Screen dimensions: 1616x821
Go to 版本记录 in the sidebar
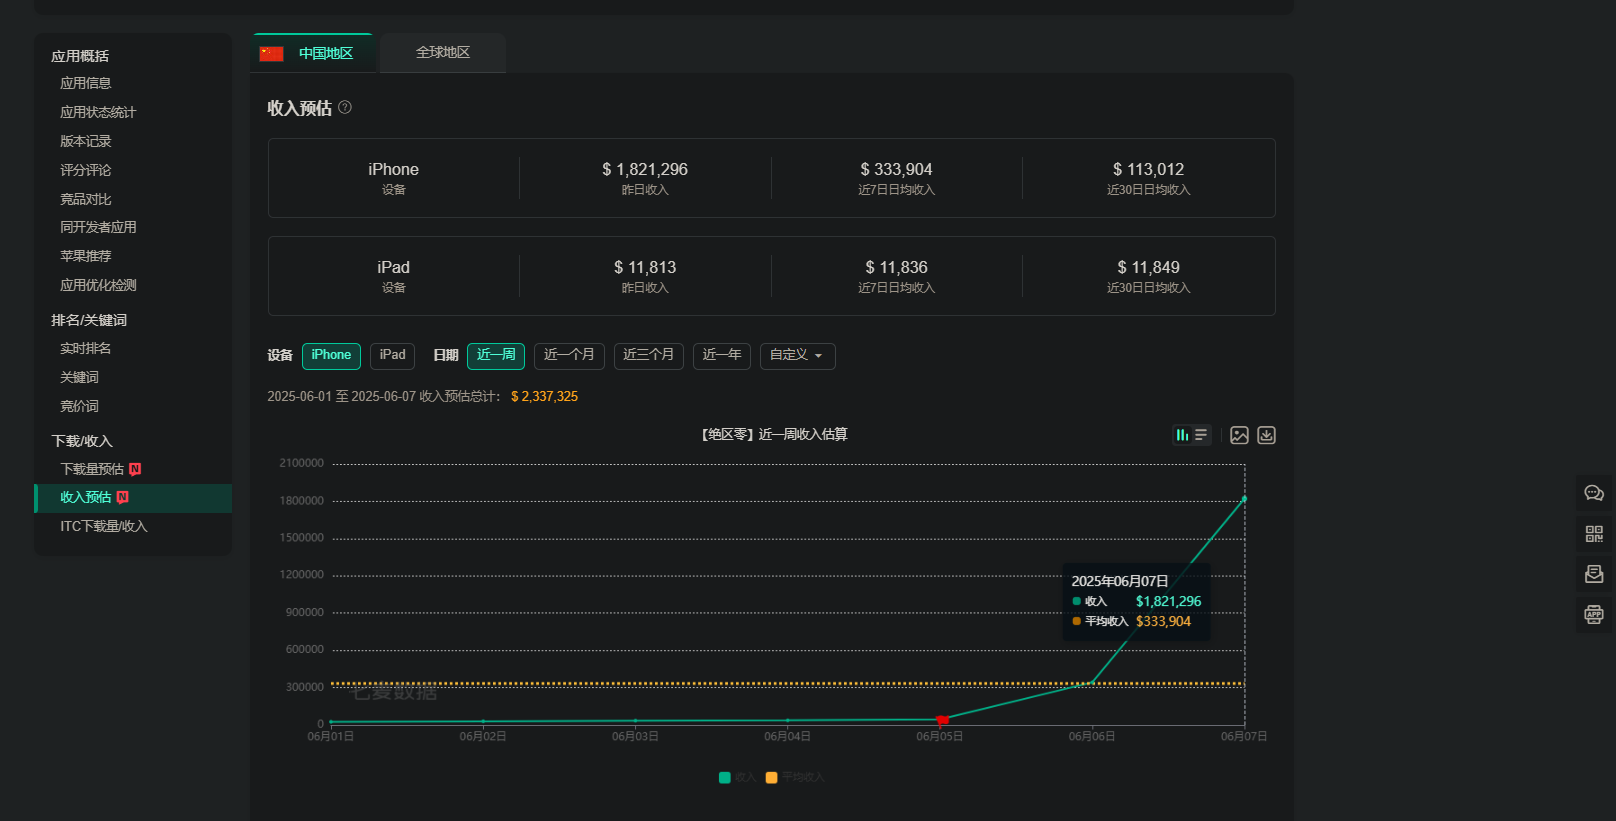(86, 142)
